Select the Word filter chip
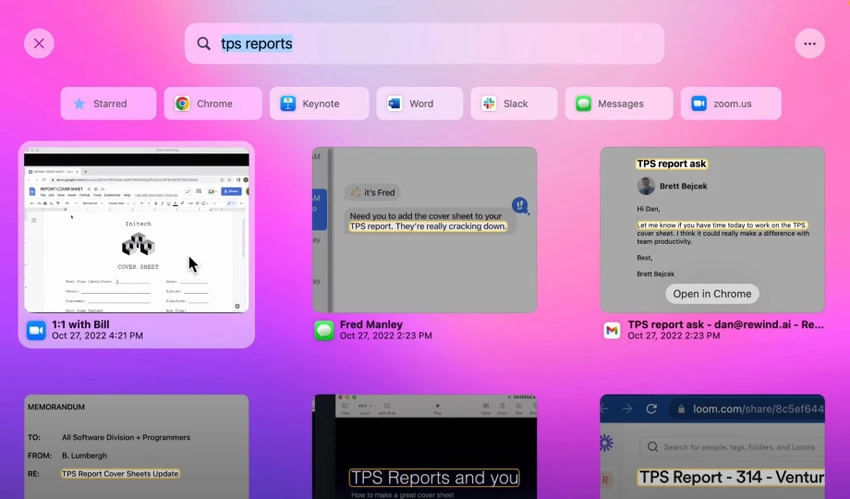Viewport: 850px width, 499px height. [420, 103]
